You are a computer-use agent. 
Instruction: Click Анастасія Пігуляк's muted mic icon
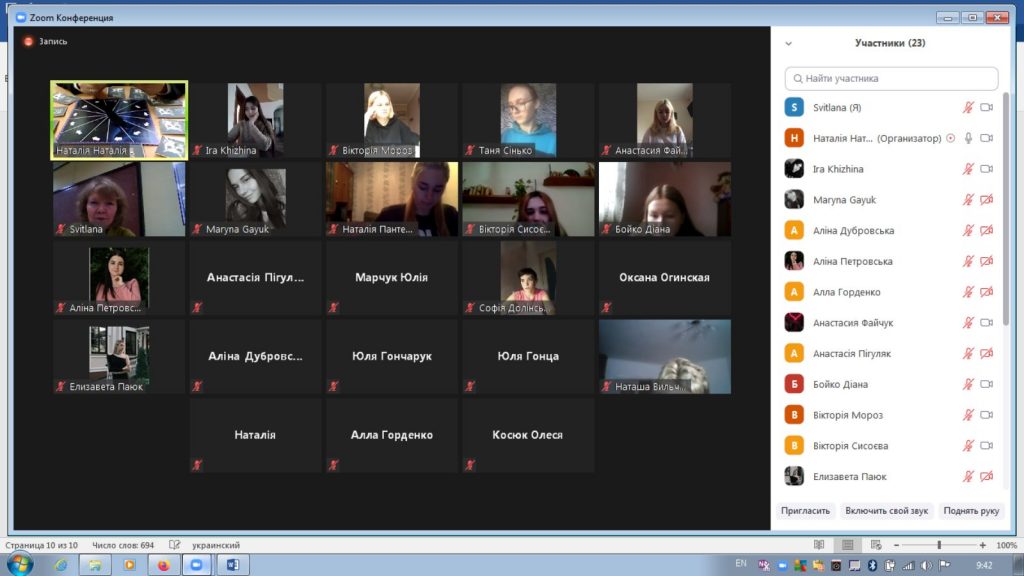968,353
